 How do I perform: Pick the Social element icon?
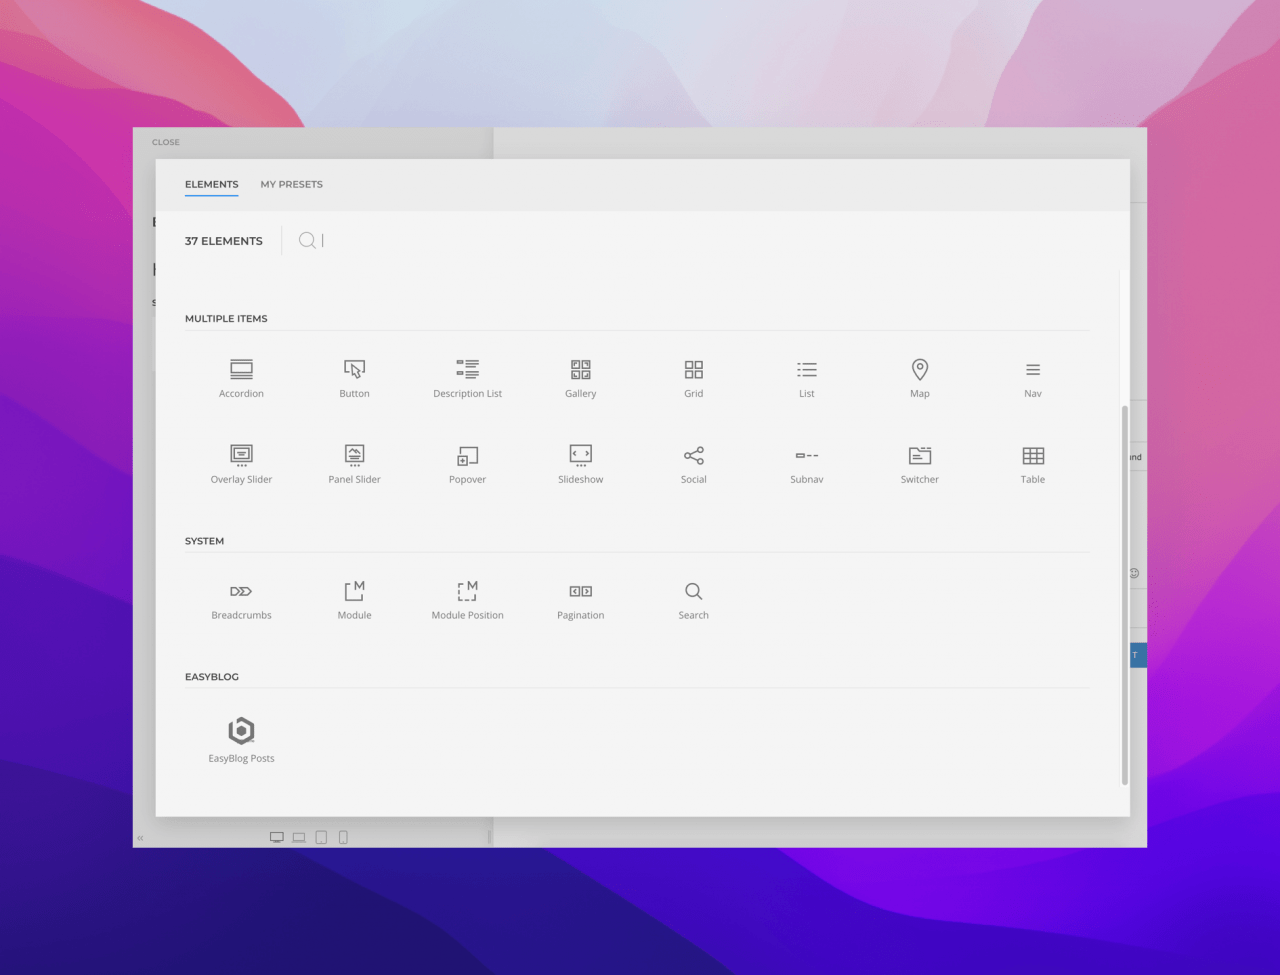(693, 464)
